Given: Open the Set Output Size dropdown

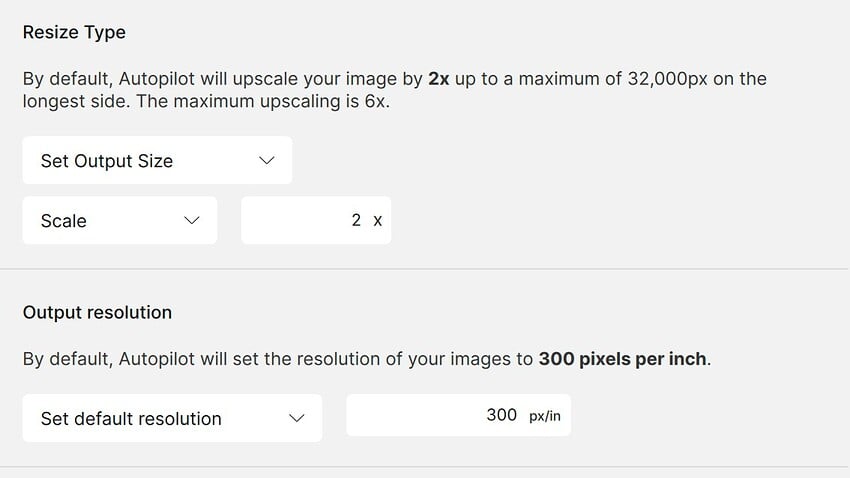Looking at the screenshot, I should 157,161.
